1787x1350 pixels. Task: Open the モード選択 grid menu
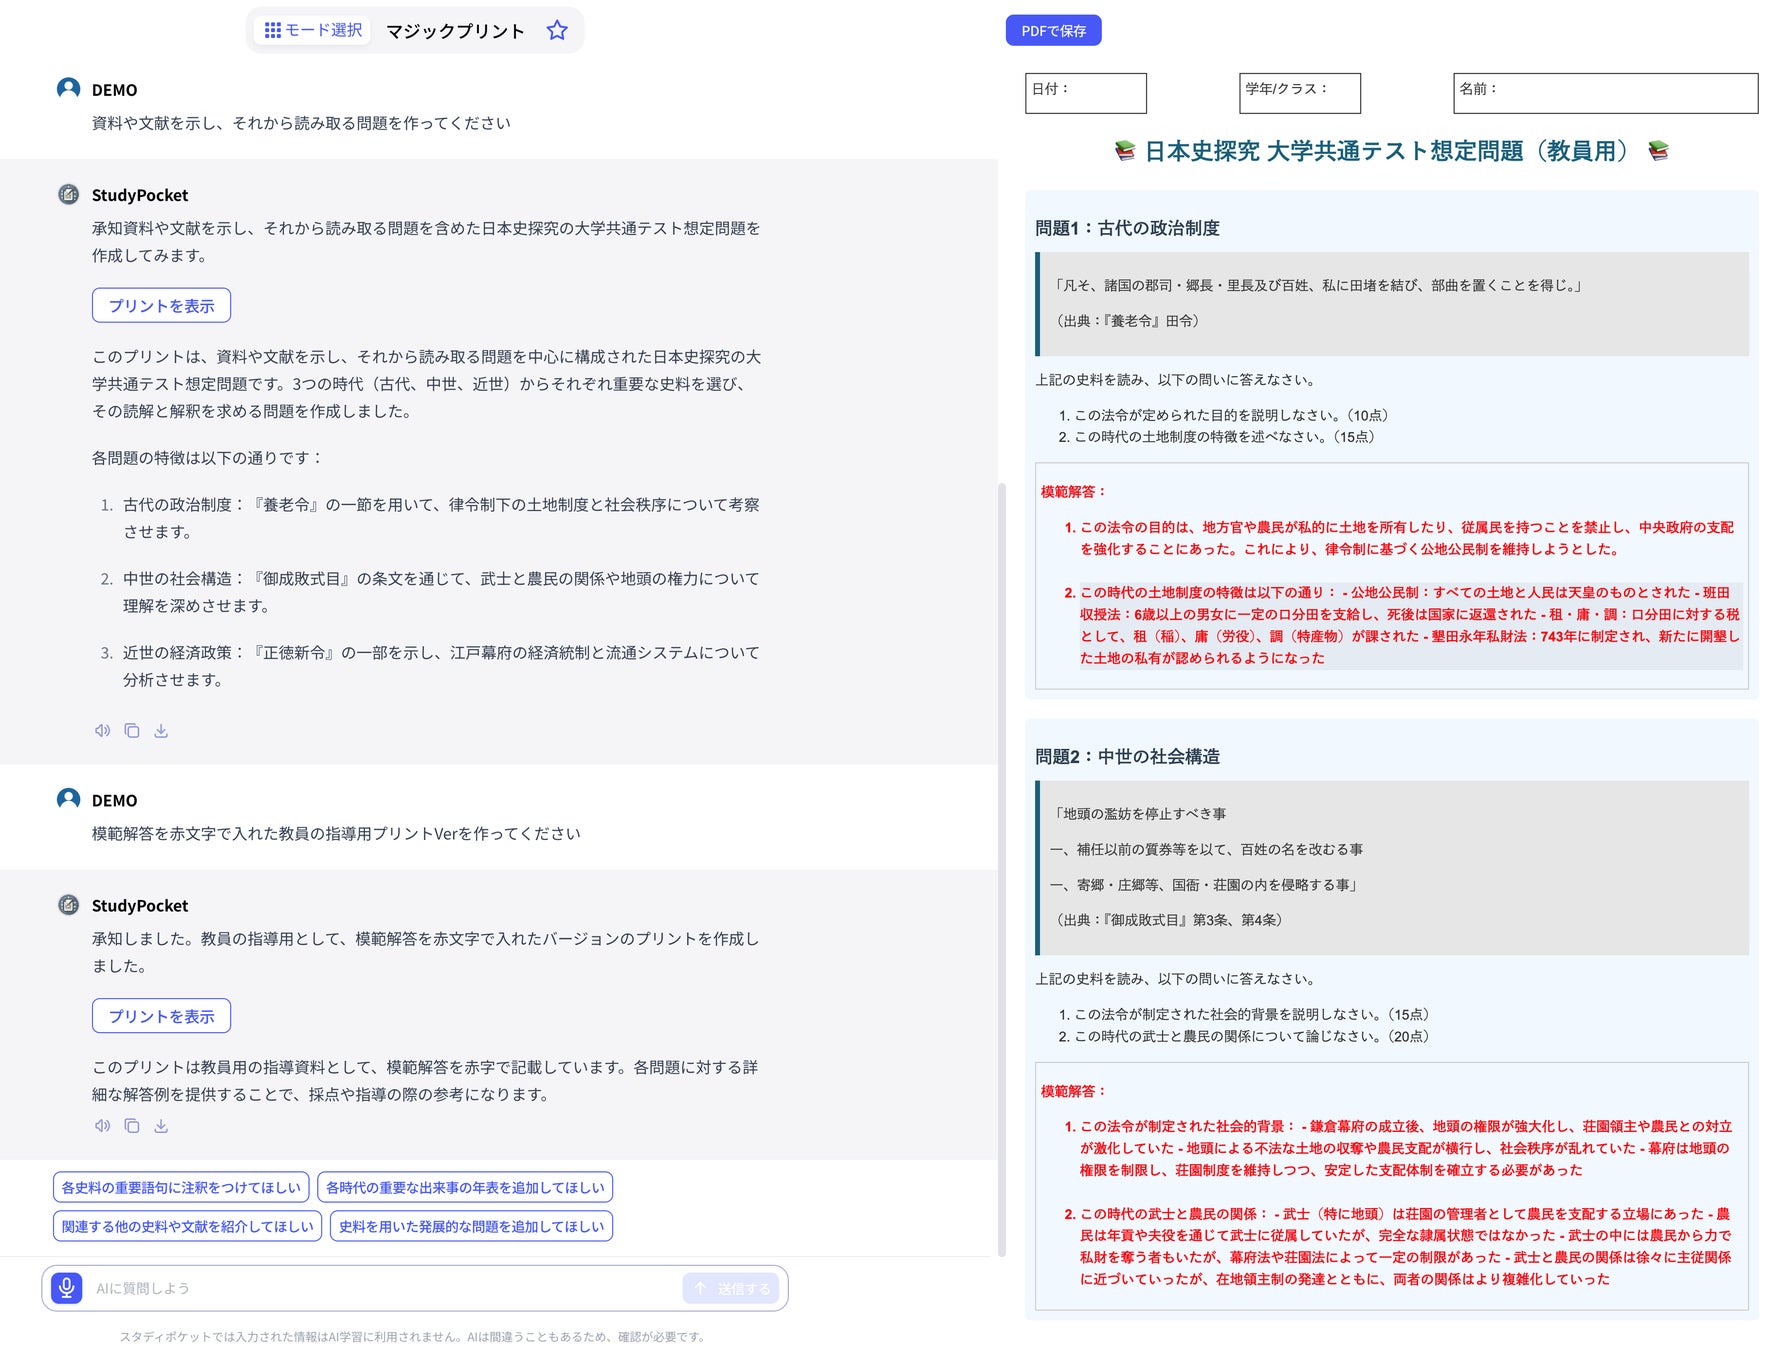click(x=313, y=30)
